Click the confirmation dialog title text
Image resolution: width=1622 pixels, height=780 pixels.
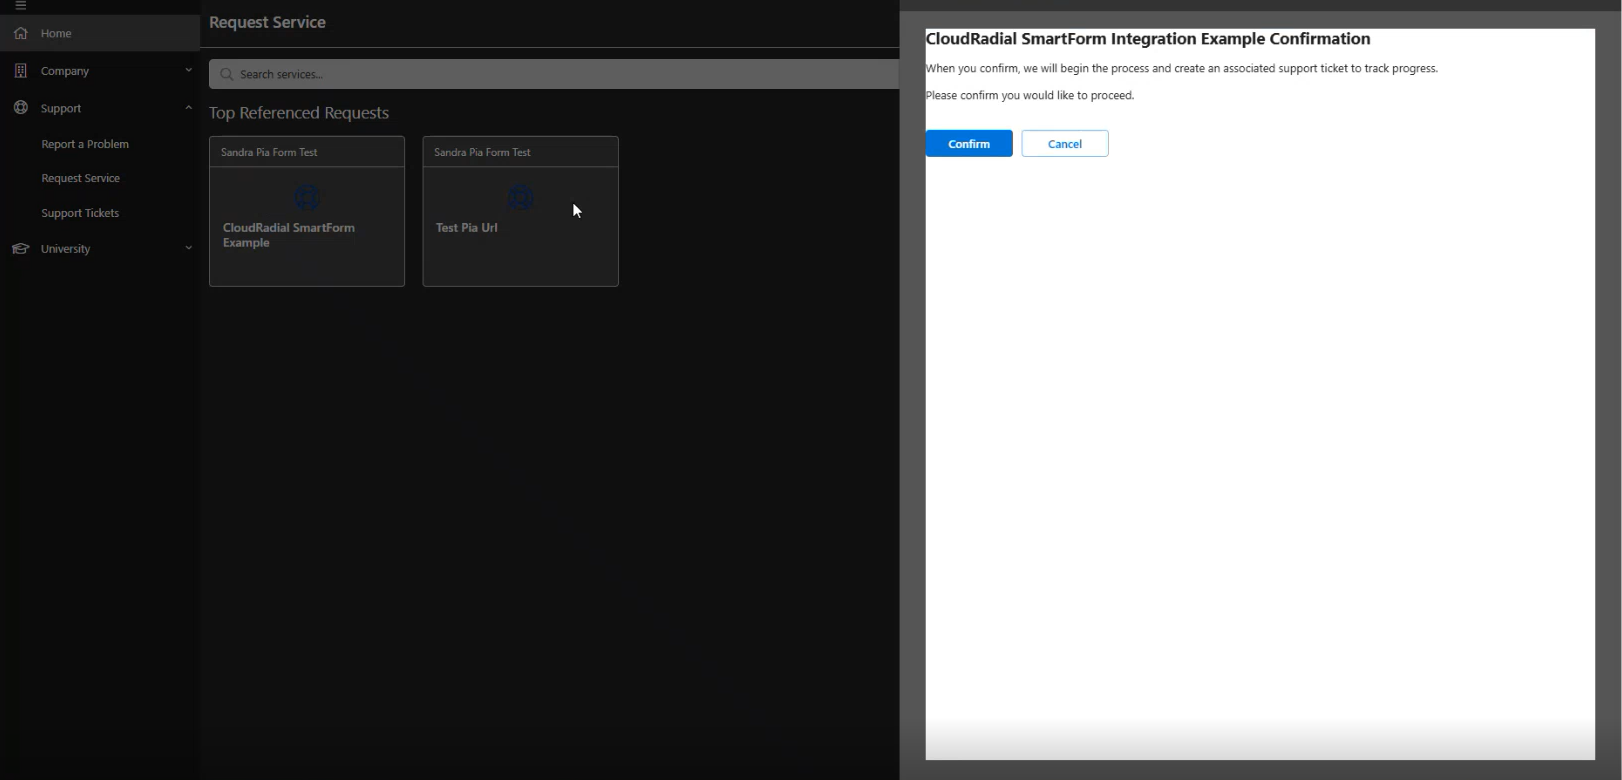[x=1148, y=39]
